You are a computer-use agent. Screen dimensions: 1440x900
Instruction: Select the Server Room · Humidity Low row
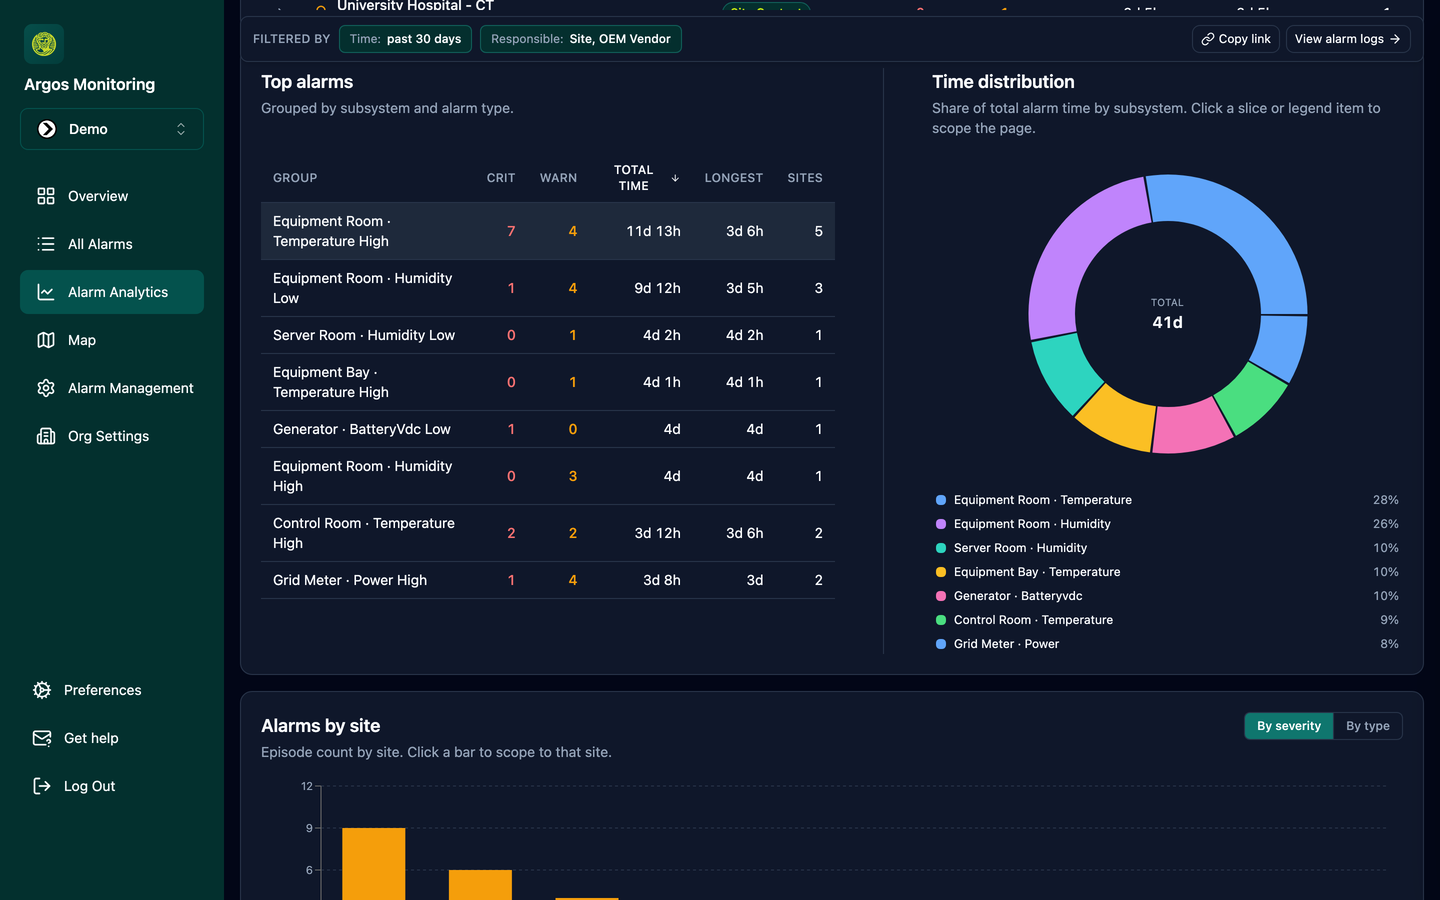pyautogui.click(x=548, y=335)
